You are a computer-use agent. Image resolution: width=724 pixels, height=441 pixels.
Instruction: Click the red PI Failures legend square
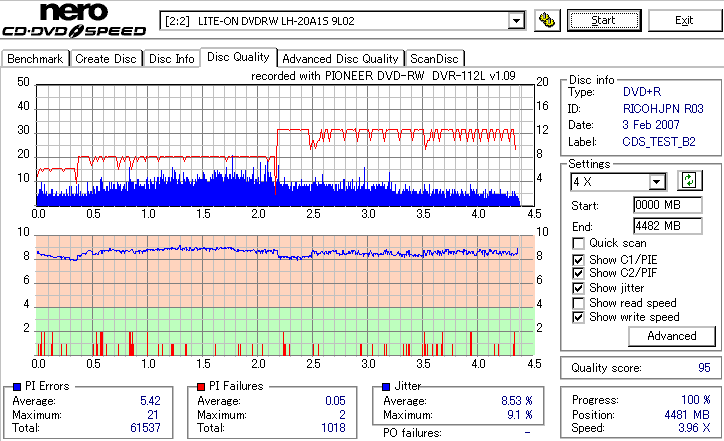pyautogui.click(x=201, y=387)
